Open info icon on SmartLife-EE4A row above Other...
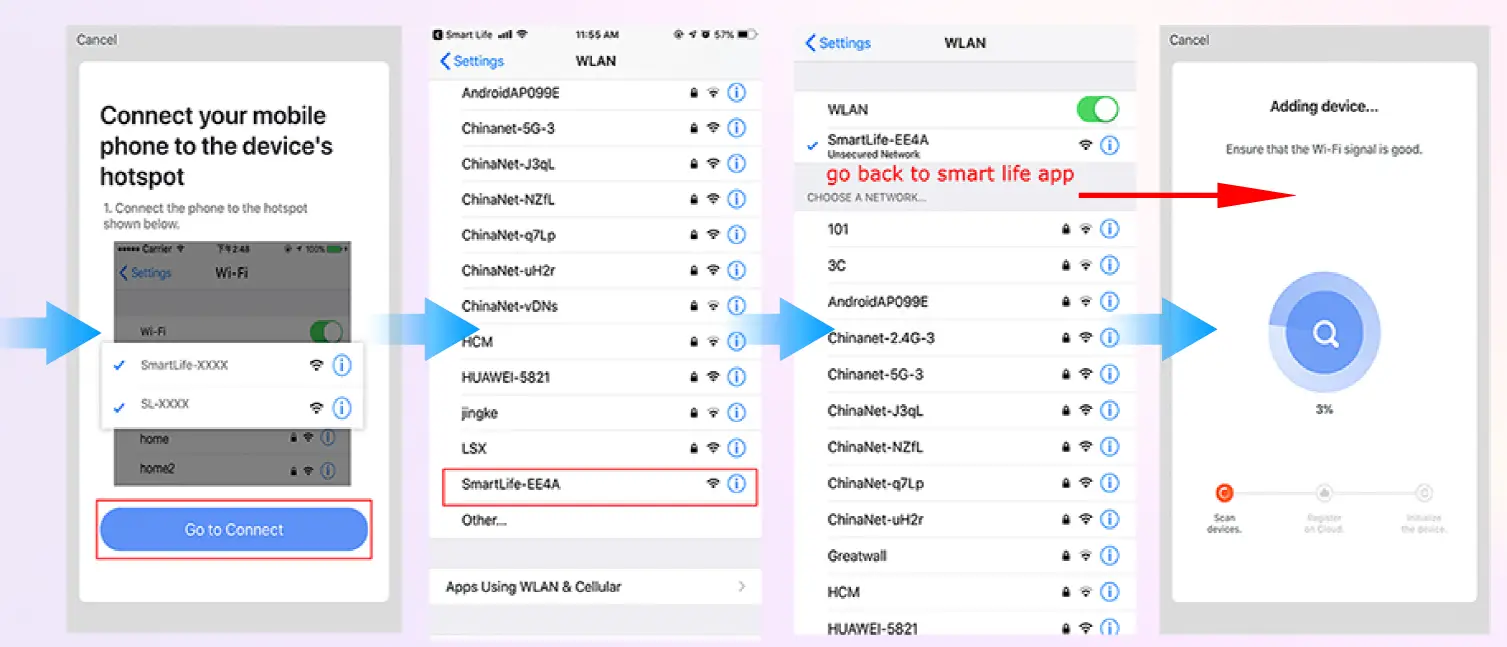The width and height of the screenshot is (1507, 647). [737, 484]
